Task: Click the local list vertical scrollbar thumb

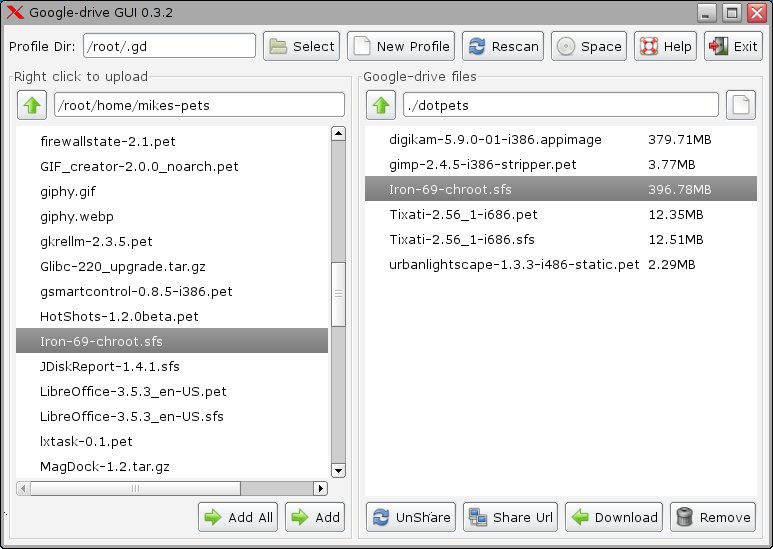Action: point(338,294)
